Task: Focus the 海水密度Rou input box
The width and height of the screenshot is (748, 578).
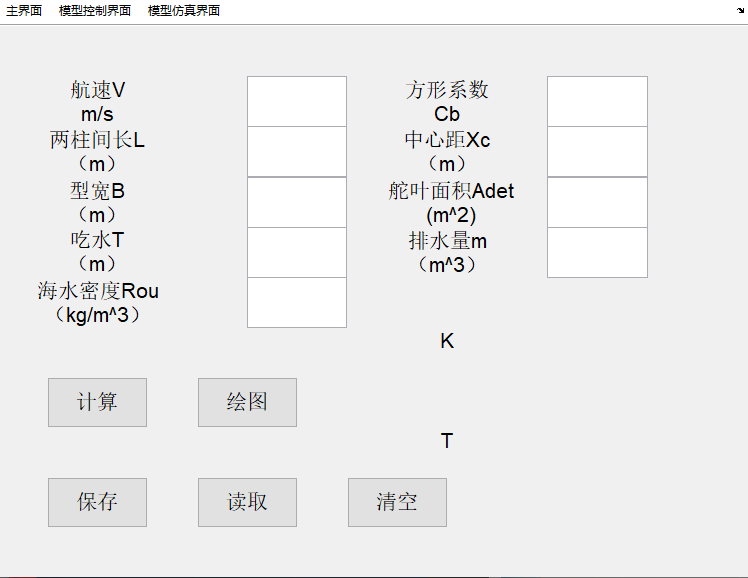Action: click(297, 302)
